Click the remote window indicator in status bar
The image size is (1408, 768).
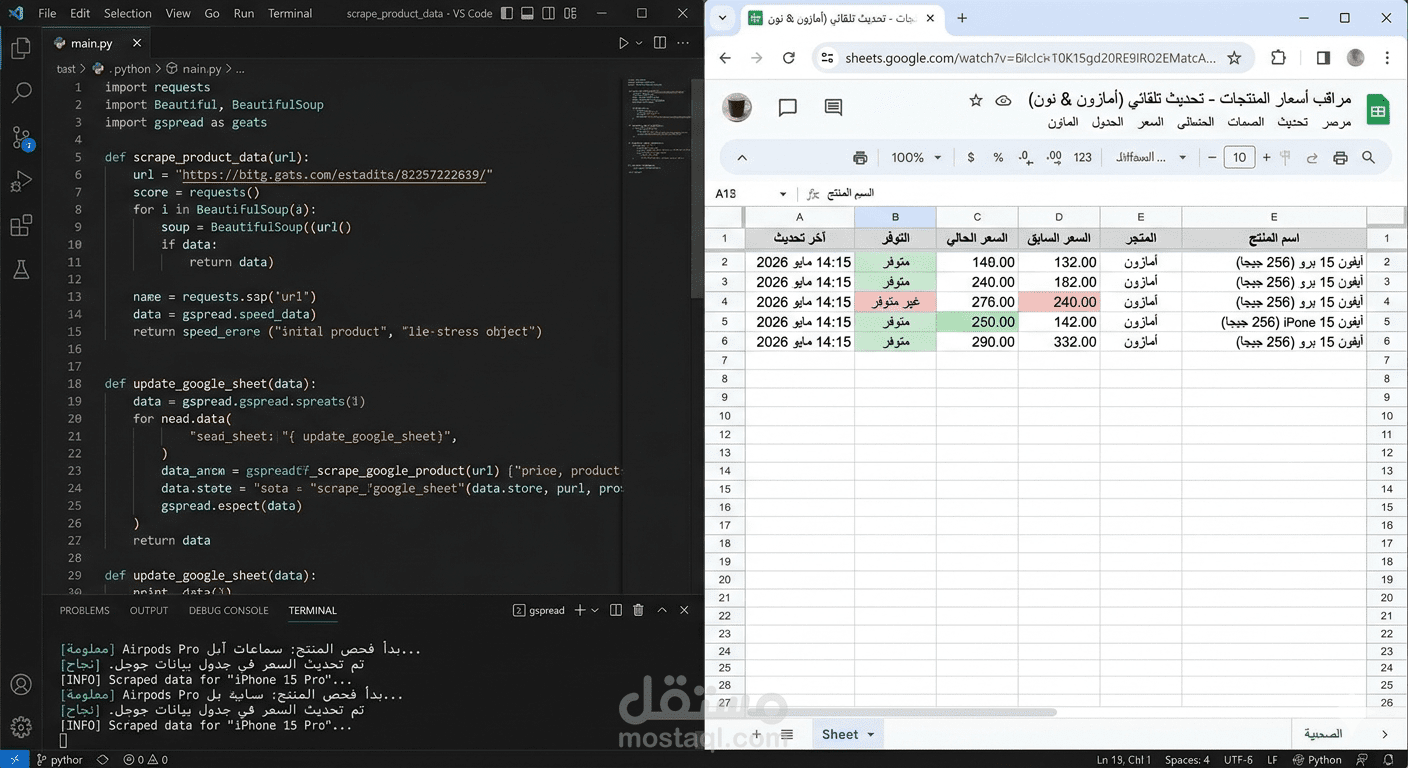14,759
